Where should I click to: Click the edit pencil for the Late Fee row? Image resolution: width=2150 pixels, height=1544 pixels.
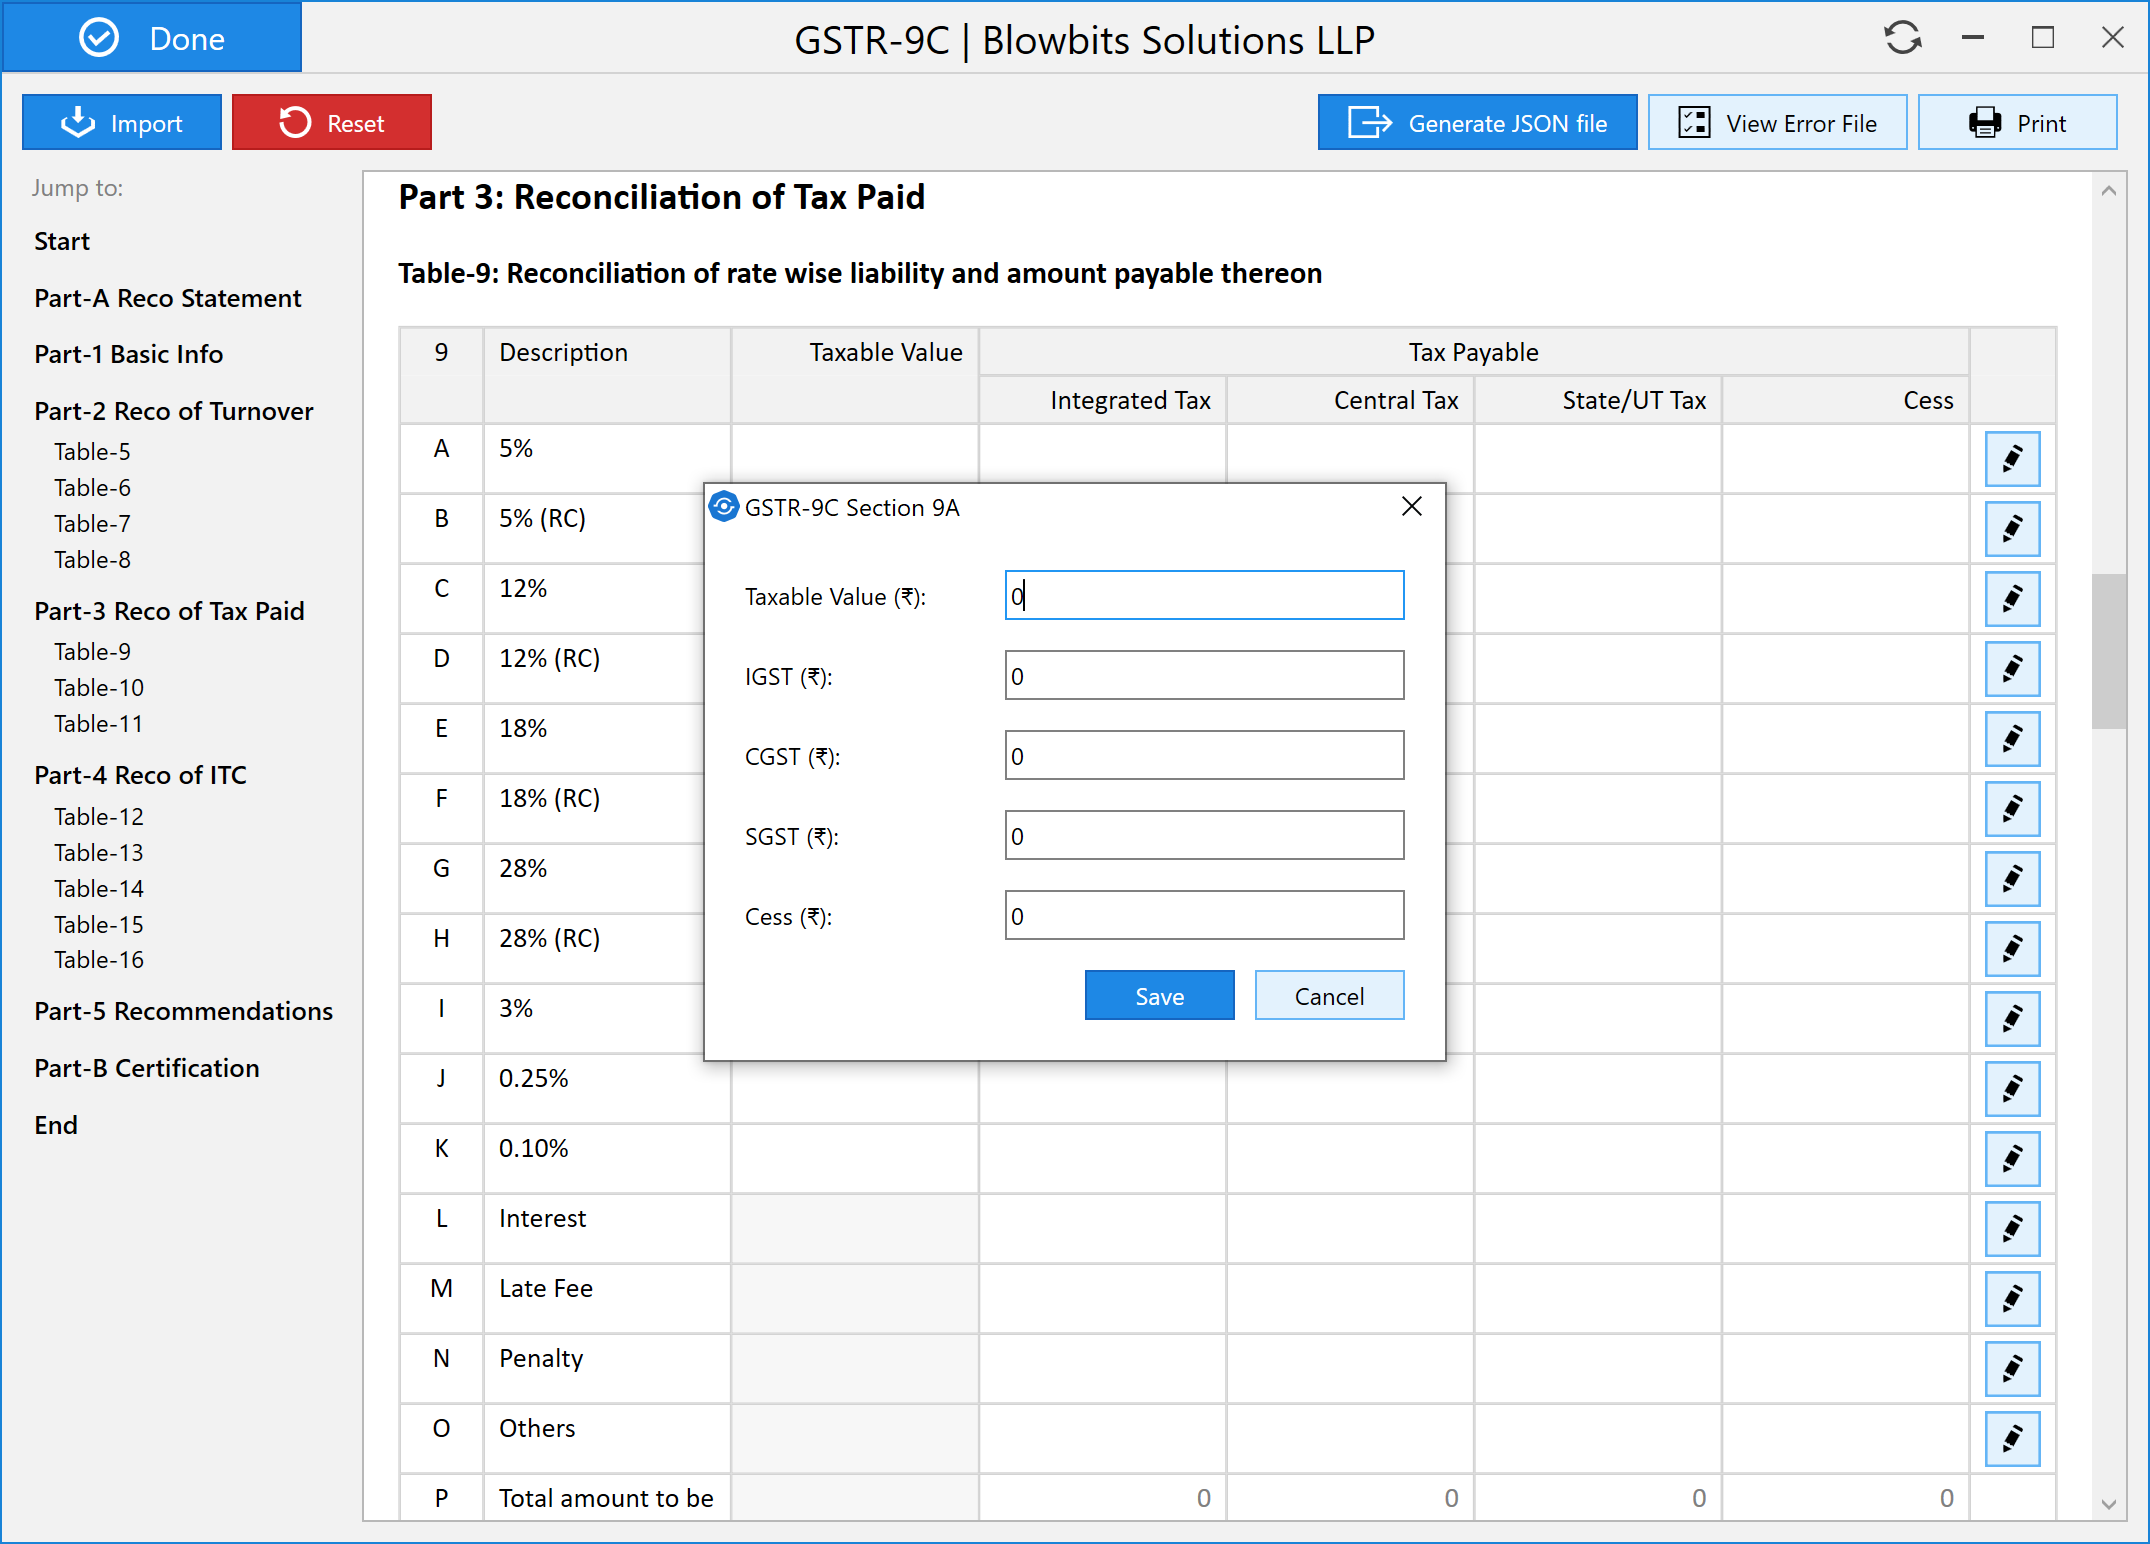2011,1299
